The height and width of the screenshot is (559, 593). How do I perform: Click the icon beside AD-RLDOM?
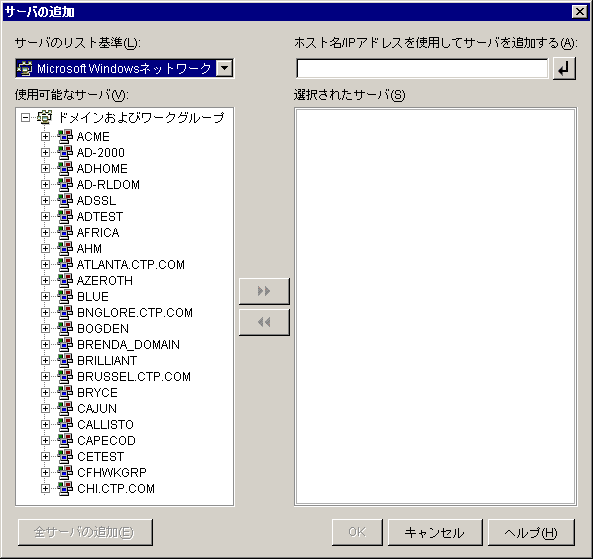pyautogui.click(x=65, y=184)
